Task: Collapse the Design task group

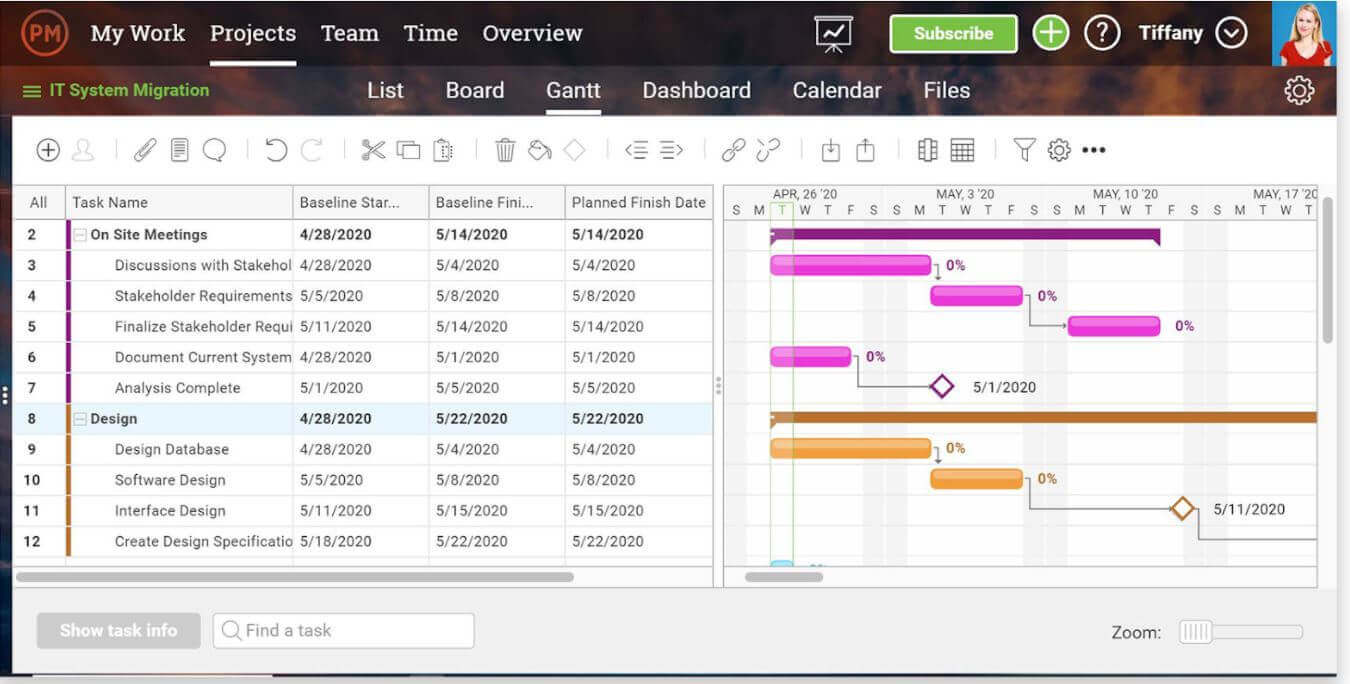Action: tap(80, 419)
